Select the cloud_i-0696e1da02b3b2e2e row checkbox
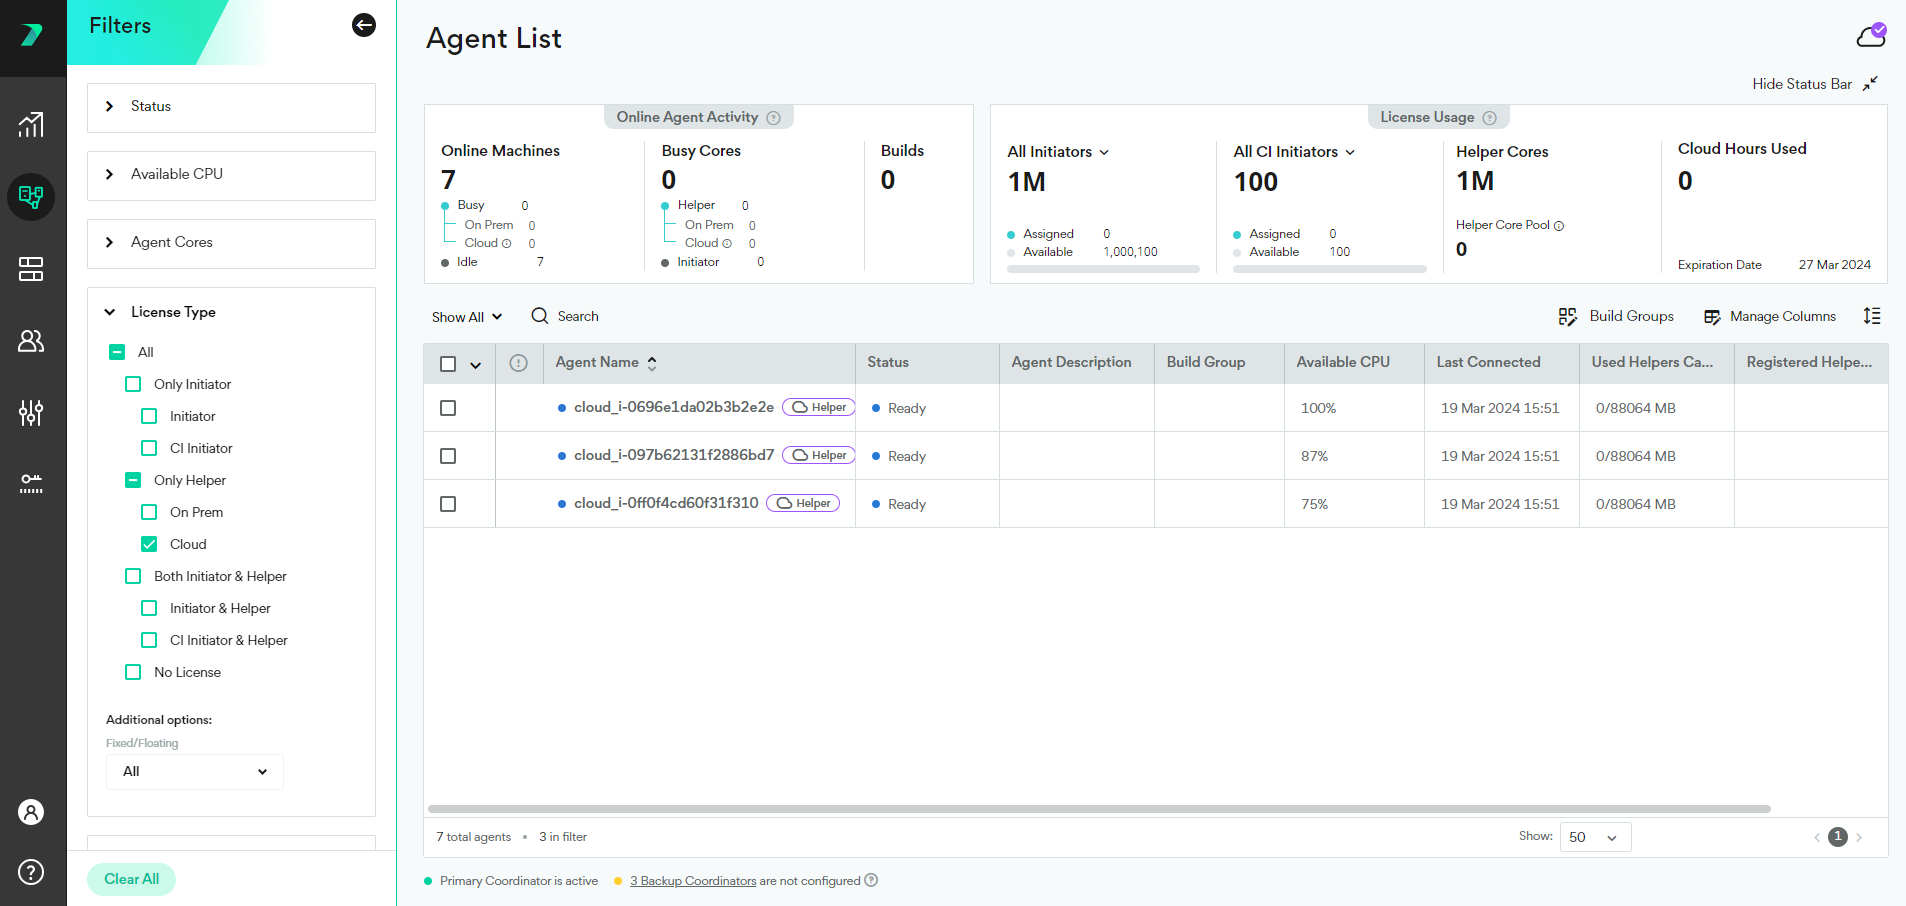 pyautogui.click(x=448, y=408)
